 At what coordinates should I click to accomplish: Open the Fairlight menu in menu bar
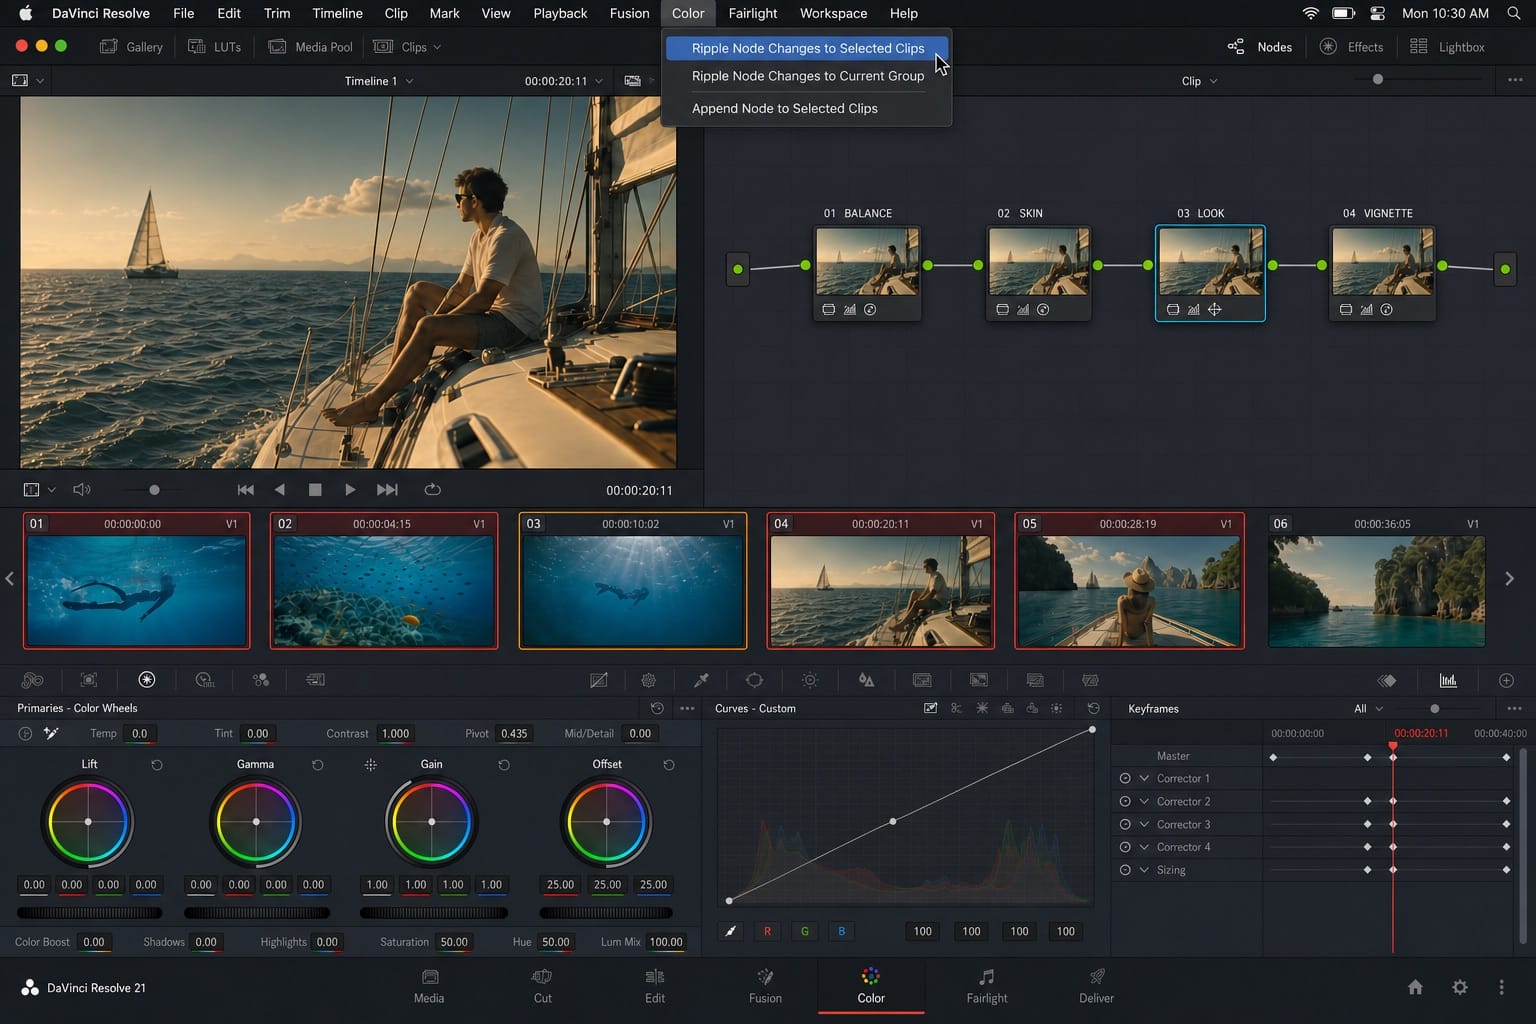click(x=752, y=13)
